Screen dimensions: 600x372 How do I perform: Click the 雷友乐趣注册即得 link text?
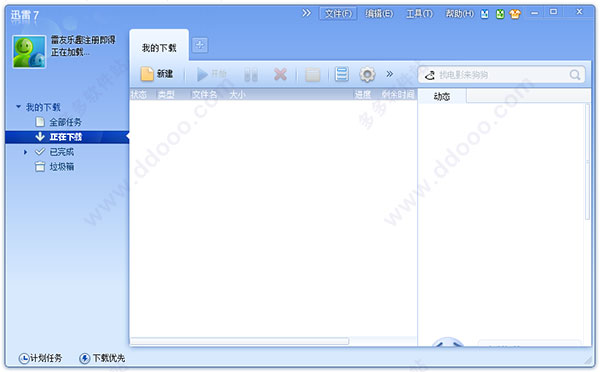coord(83,40)
